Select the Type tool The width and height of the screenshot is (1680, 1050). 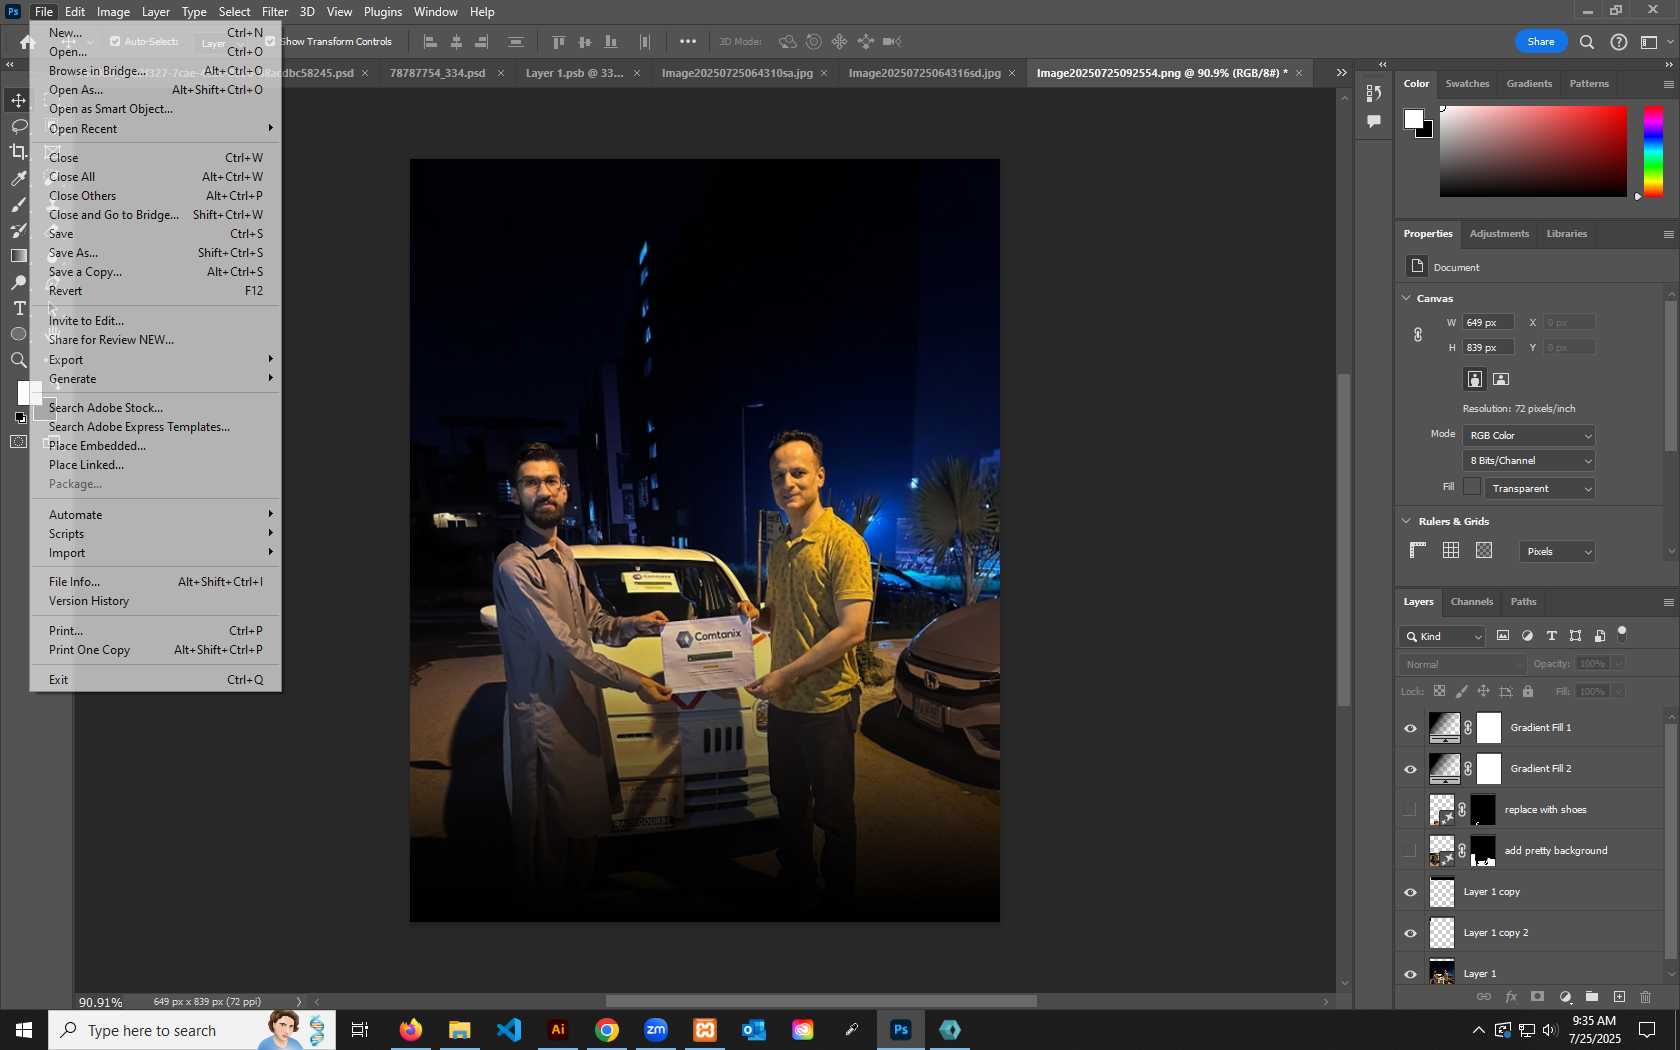point(19,308)
